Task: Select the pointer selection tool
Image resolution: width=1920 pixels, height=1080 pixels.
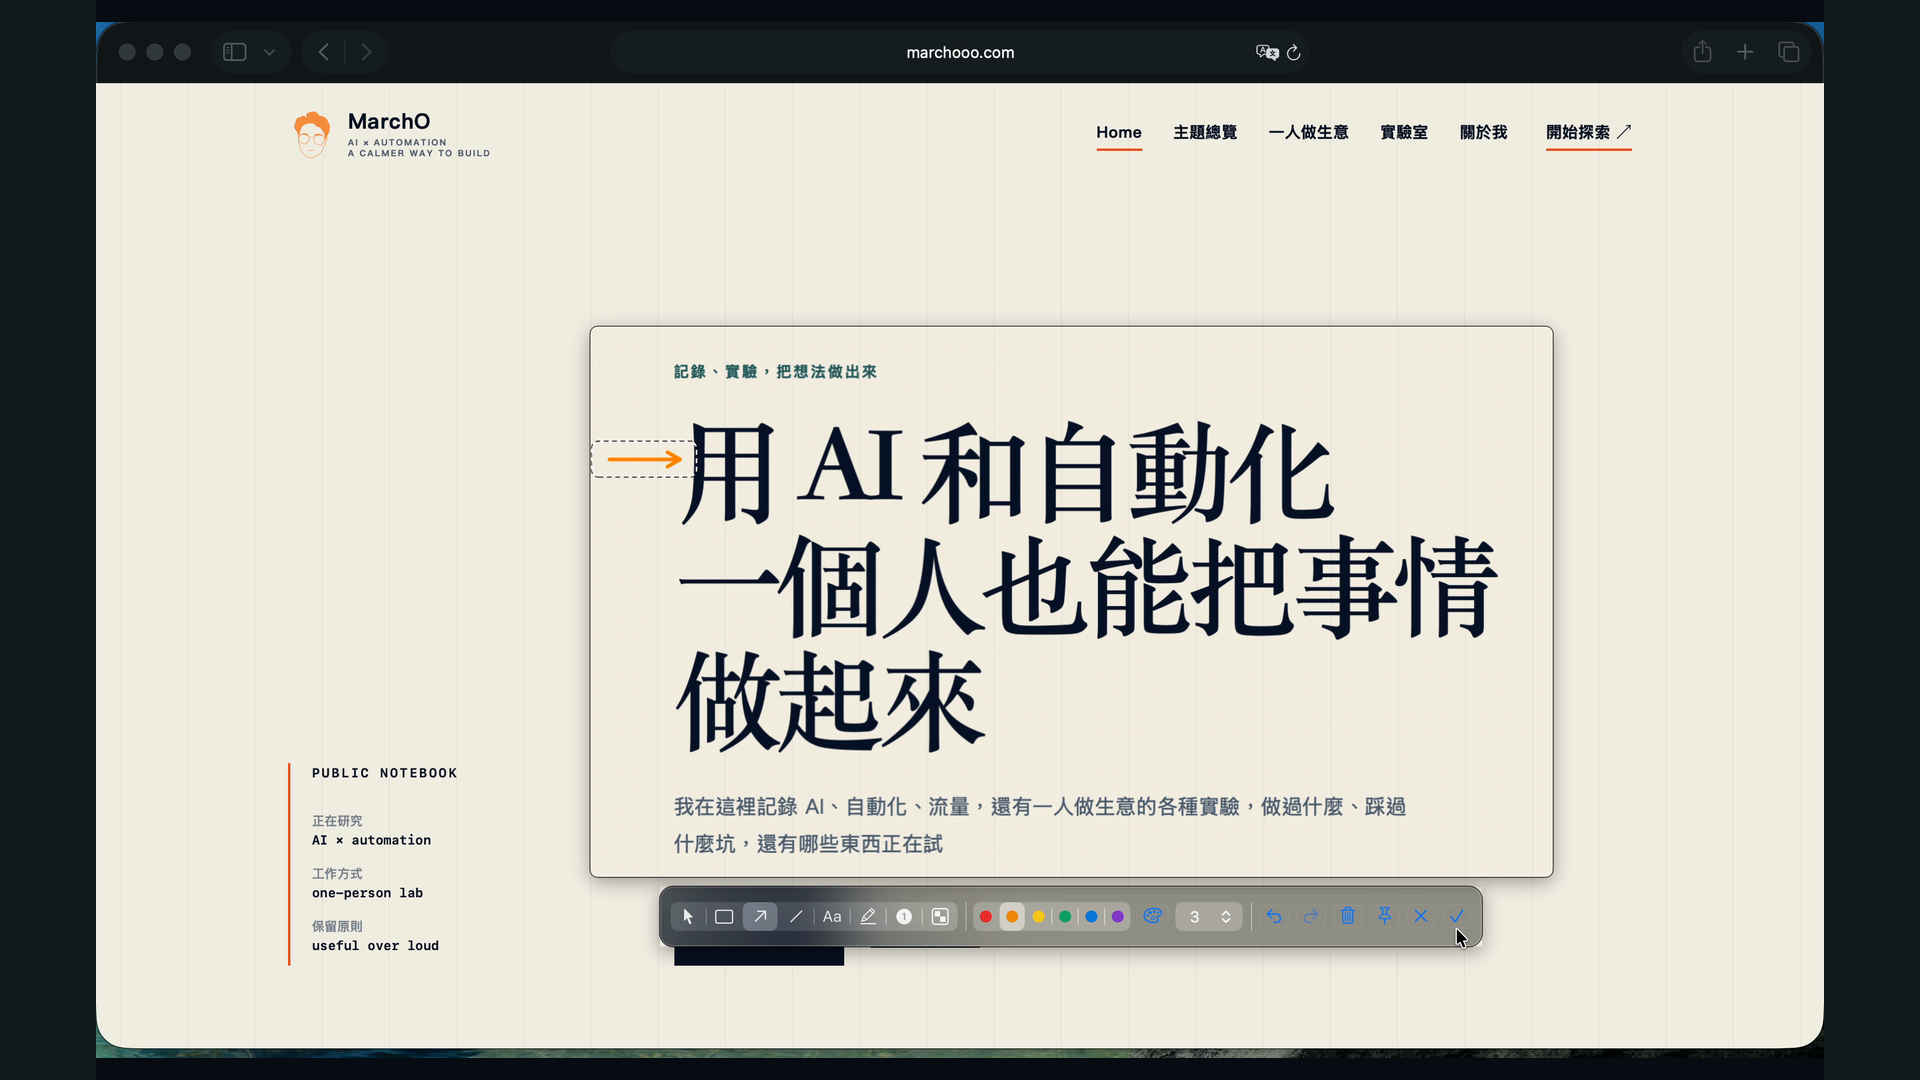Action: click(x=688, y=916)
